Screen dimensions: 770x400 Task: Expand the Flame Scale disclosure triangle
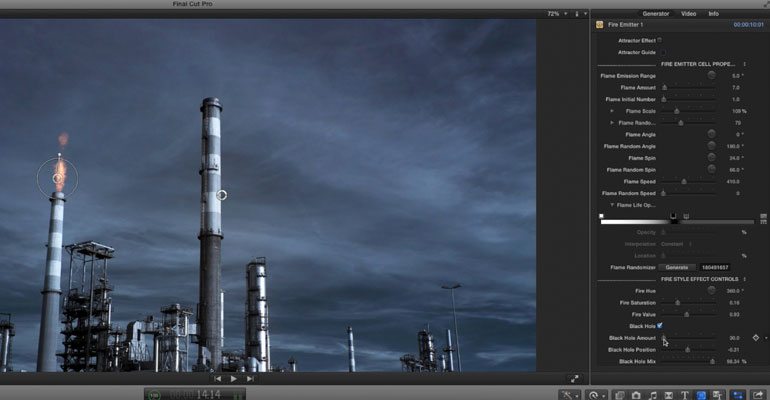[x=612, y=111]
